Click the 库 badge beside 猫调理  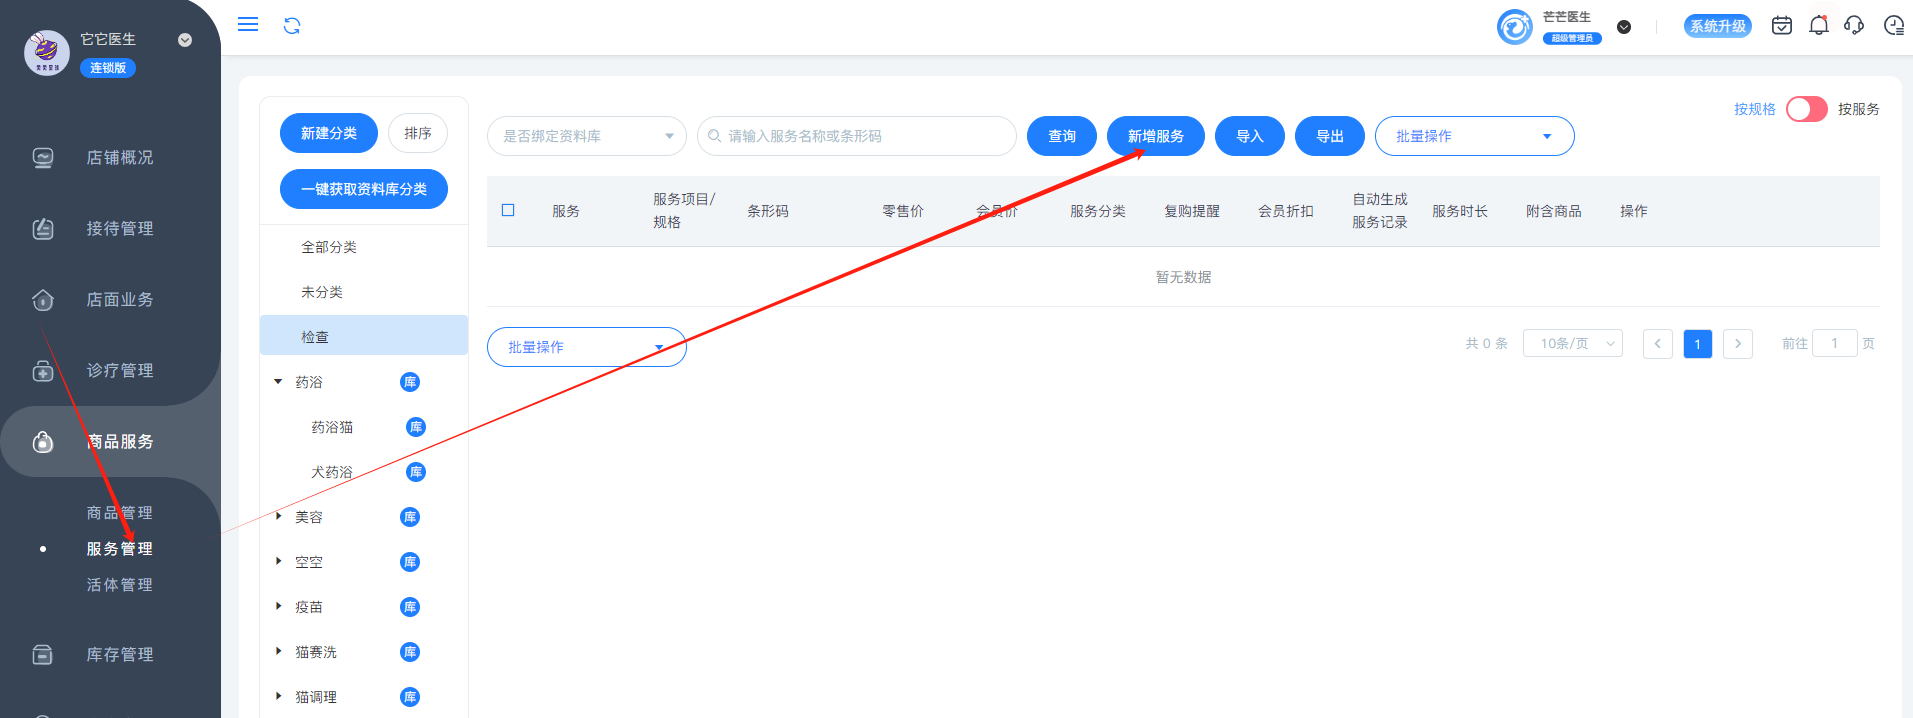pos(410,697)
